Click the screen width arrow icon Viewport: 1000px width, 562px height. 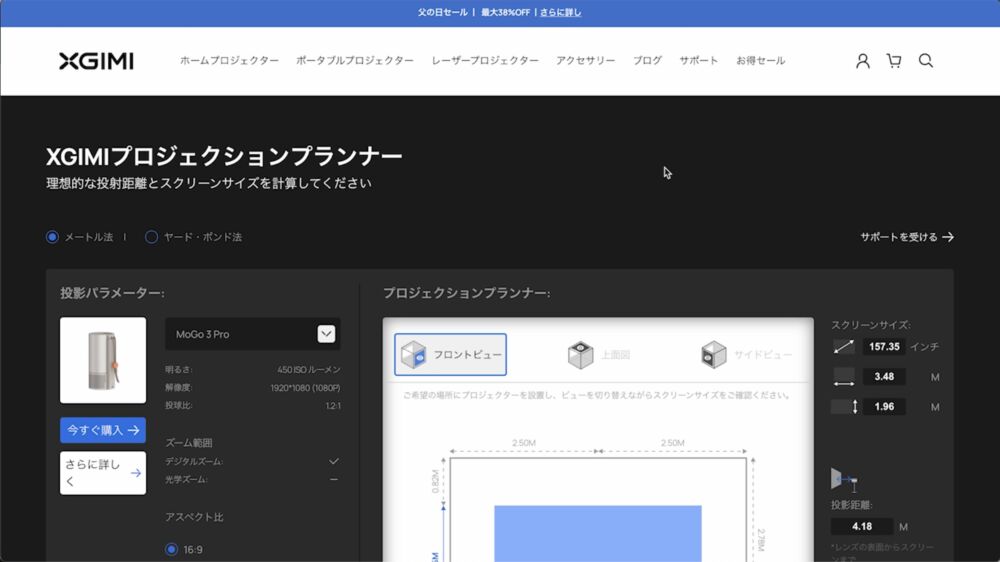[x=844, y=377]
